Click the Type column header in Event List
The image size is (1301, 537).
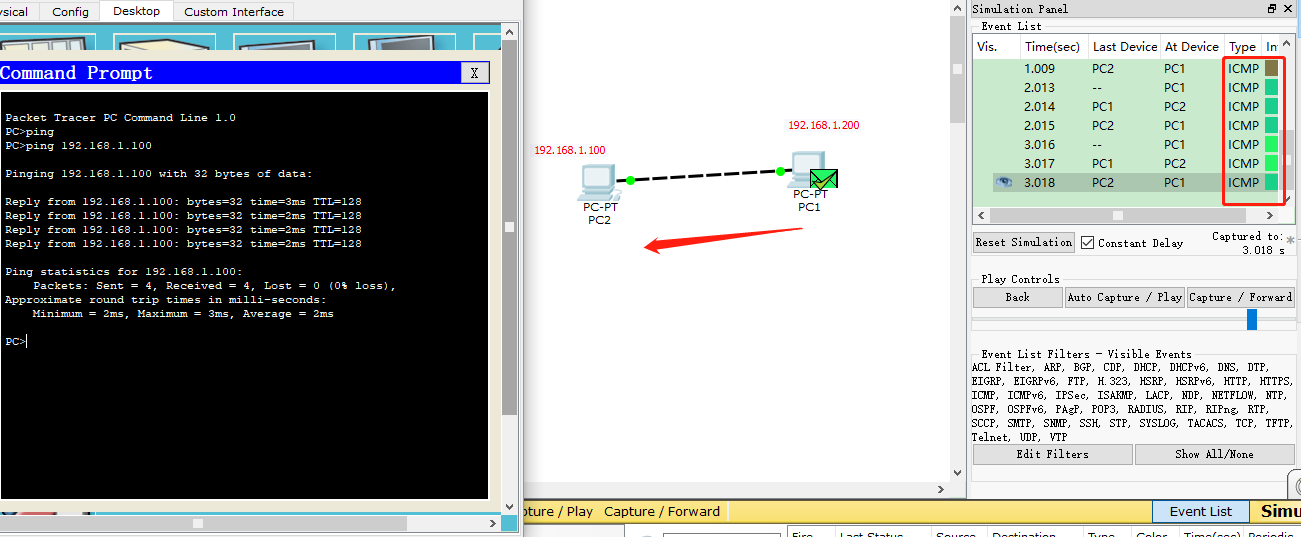coord(1243,46)
